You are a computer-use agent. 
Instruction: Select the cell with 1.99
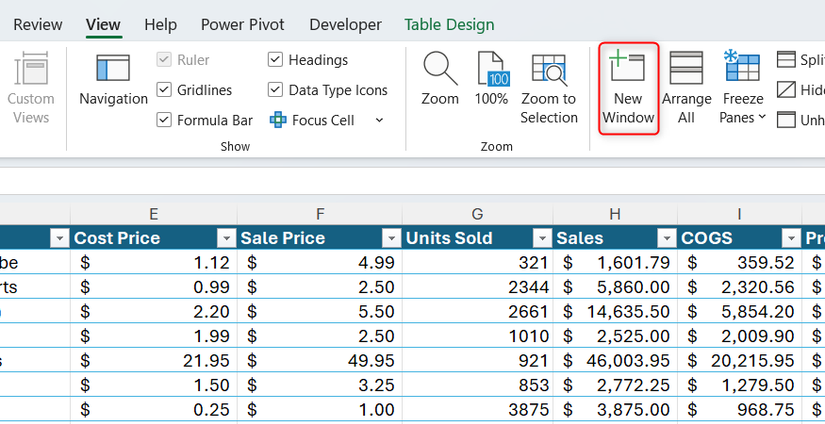(154, 336)
